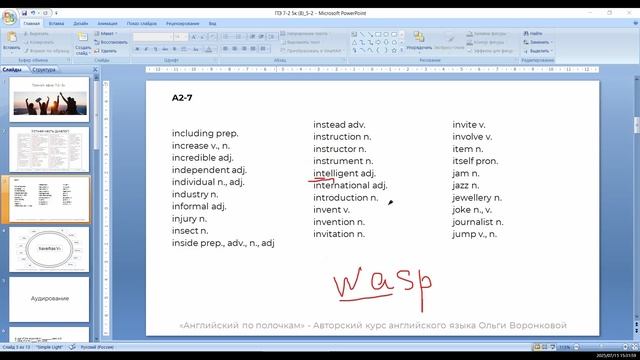Open the Вставка ribbon tab
640x360 pixels.
(56, 23)
